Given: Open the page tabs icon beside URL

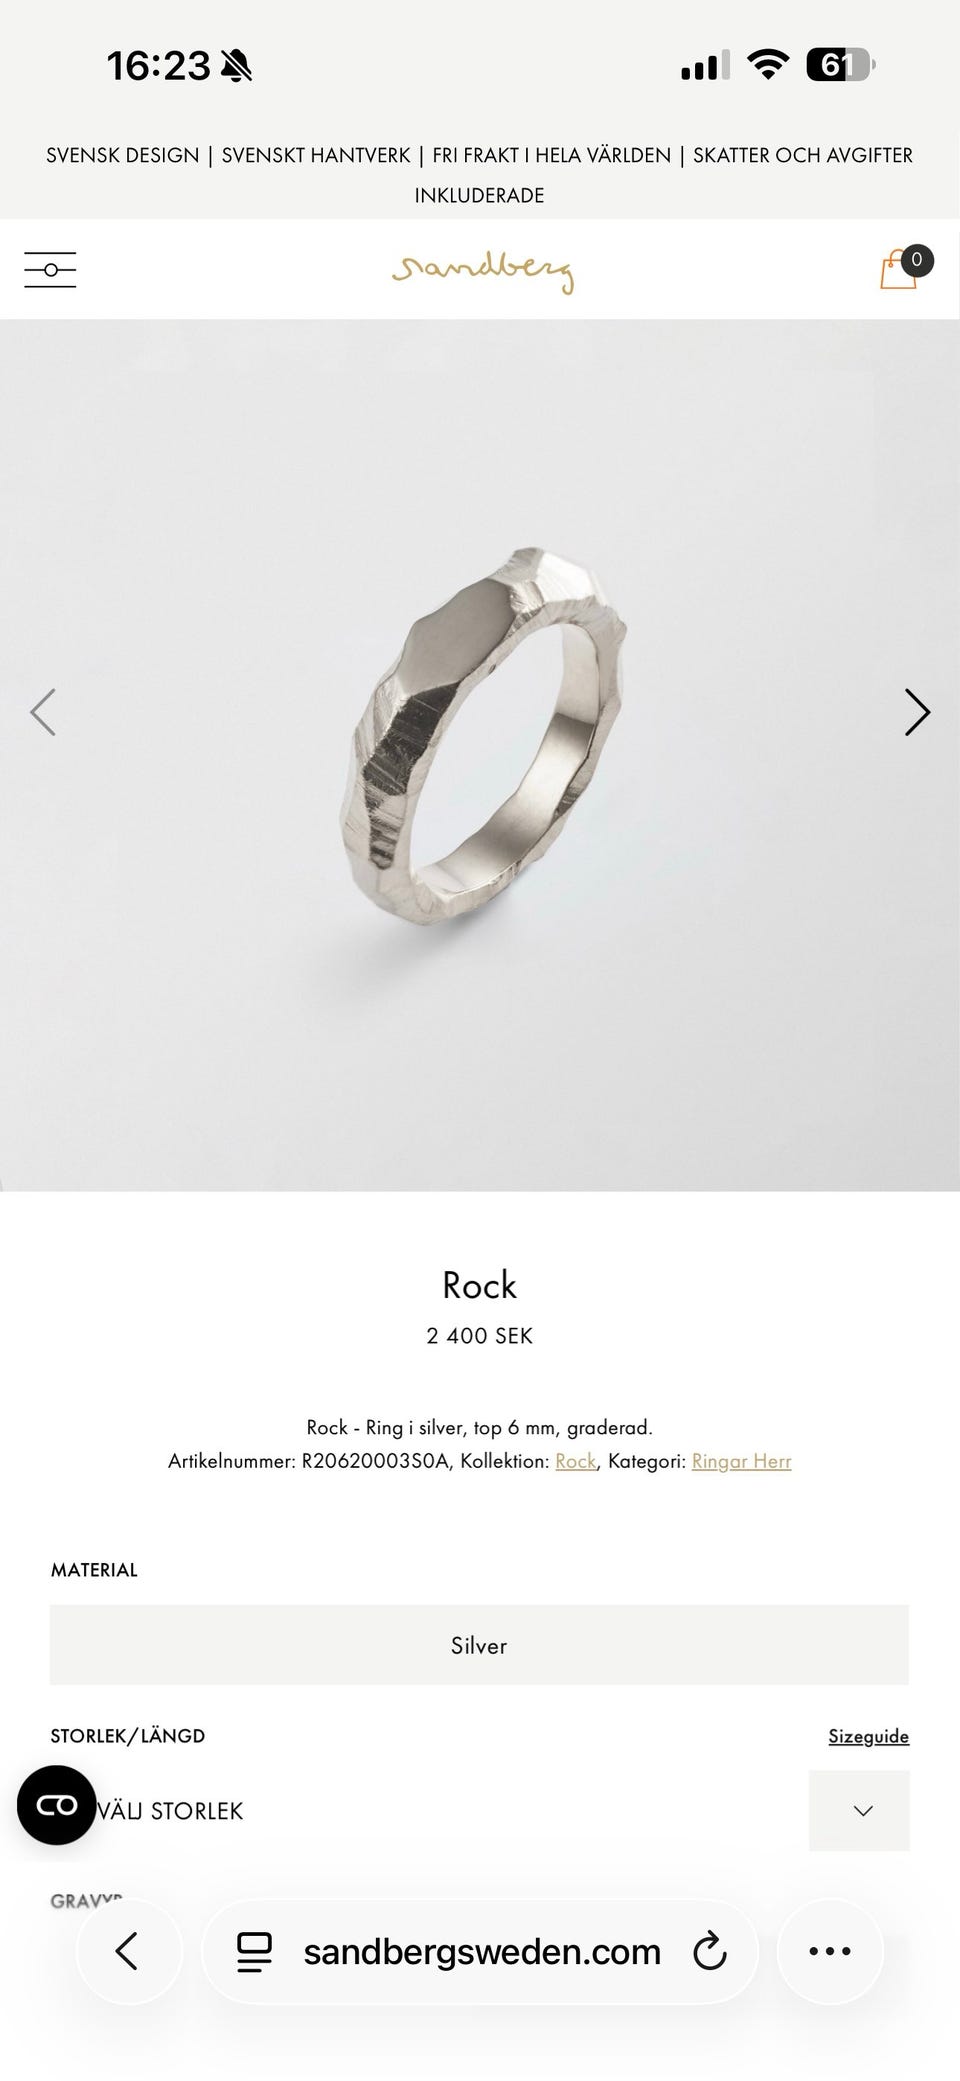Looking at the screenshot, I should (254, 1951).
